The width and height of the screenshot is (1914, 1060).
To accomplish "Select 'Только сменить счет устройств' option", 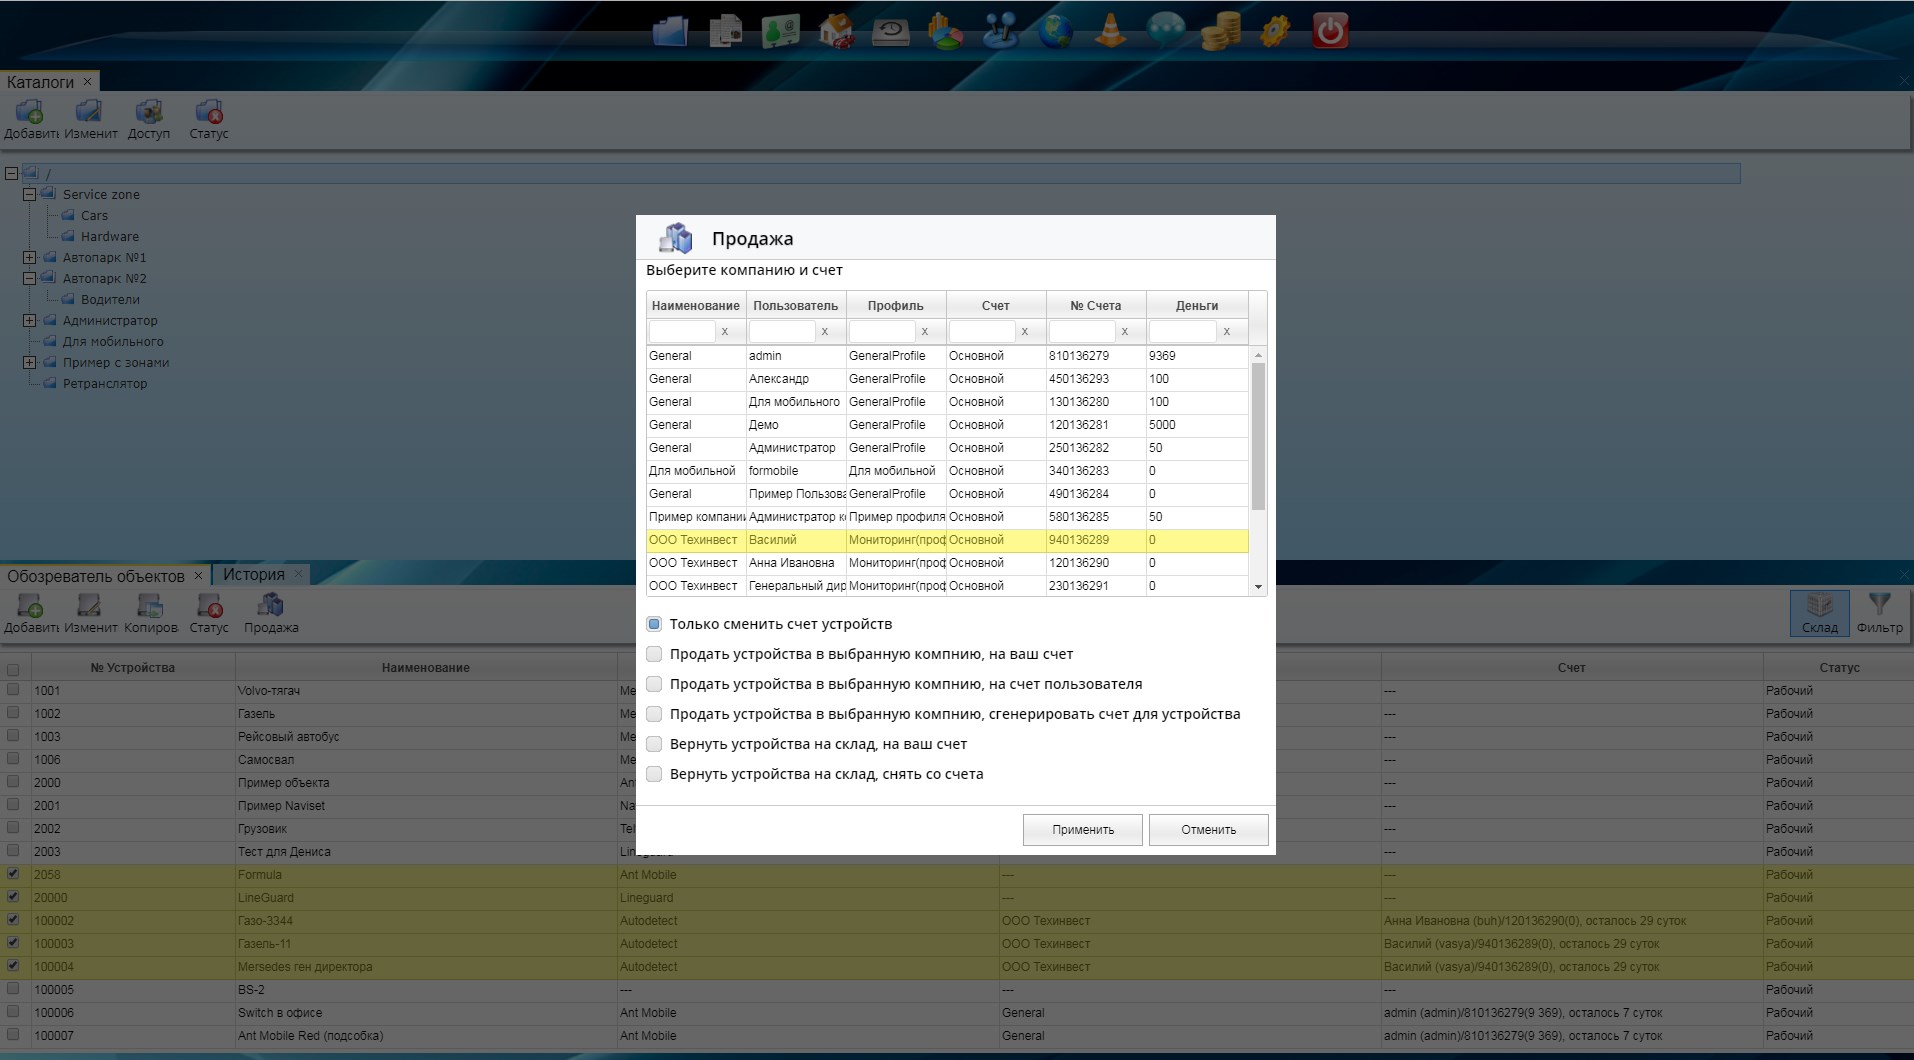I will point(654,624).
